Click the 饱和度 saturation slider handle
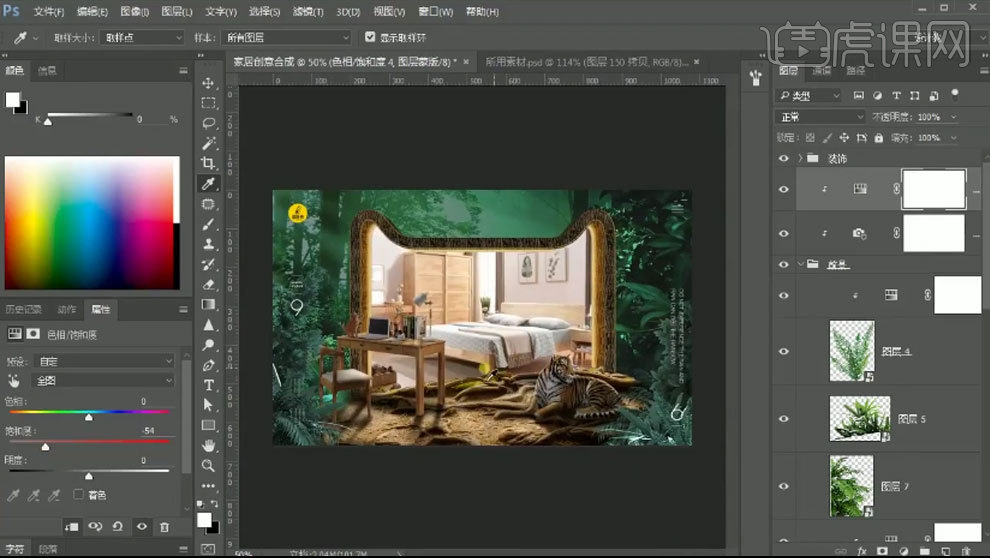Image resolution: width=990 pixels, height=558 pixels. pyautogui.click(x=45, y=447)
